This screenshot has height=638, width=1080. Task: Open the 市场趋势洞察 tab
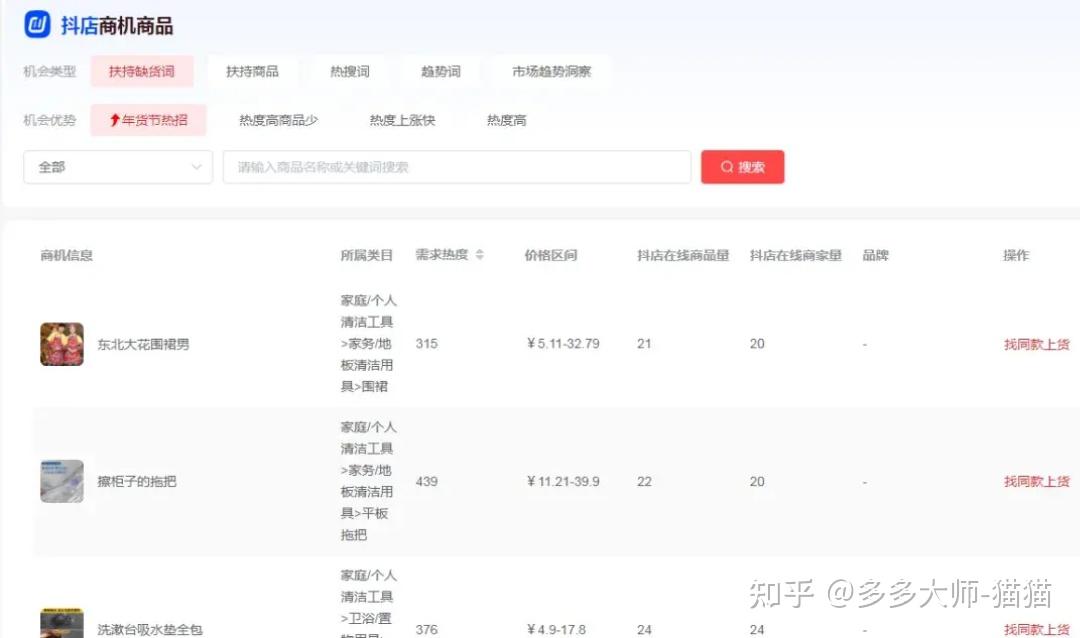coord(551,72)
